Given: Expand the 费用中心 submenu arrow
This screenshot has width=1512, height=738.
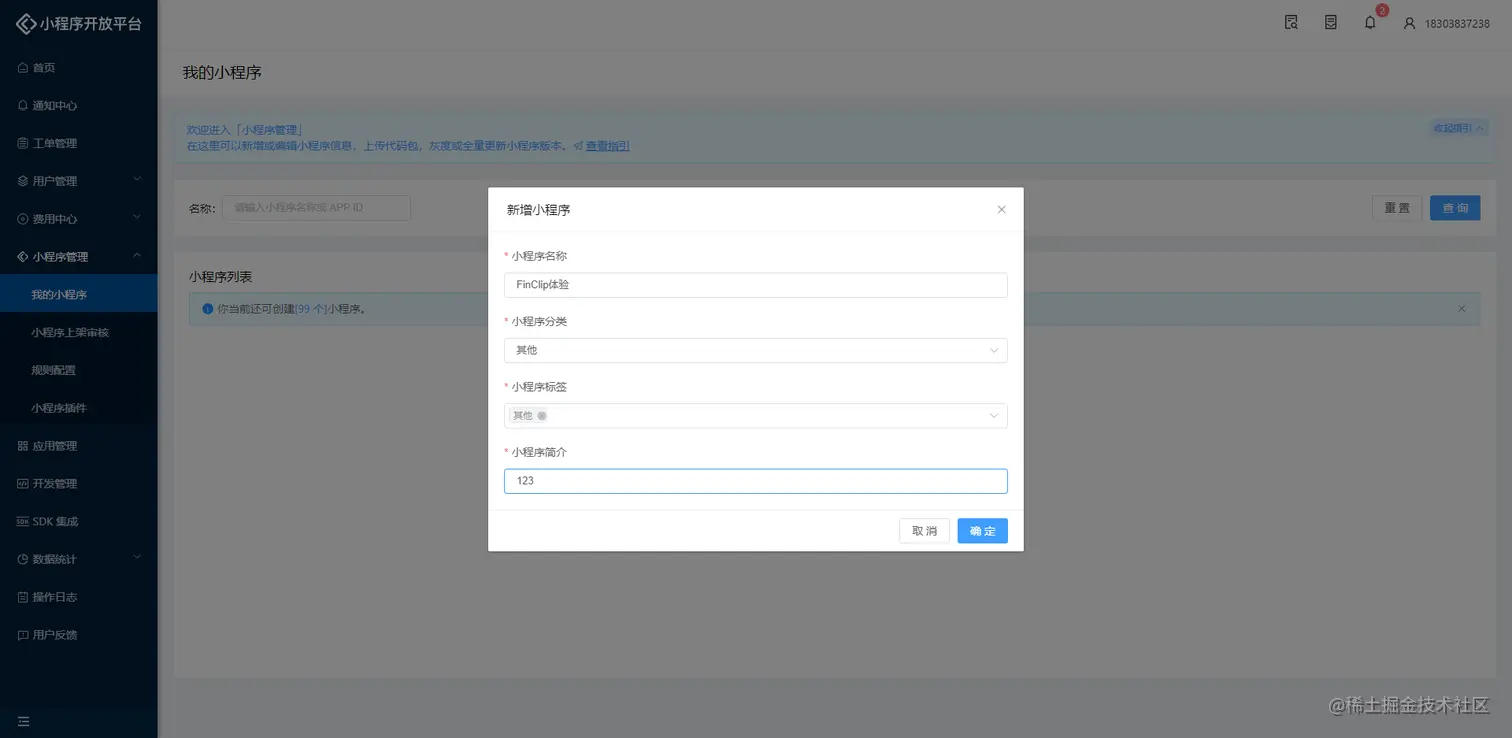Looking at the screenshot, I should (x=137, y=218).
